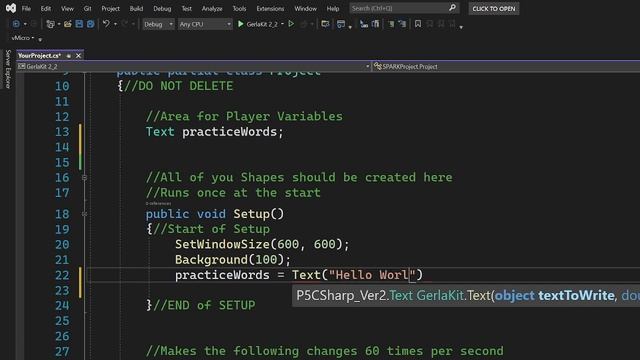Open the Test menu

click(187, 9)
